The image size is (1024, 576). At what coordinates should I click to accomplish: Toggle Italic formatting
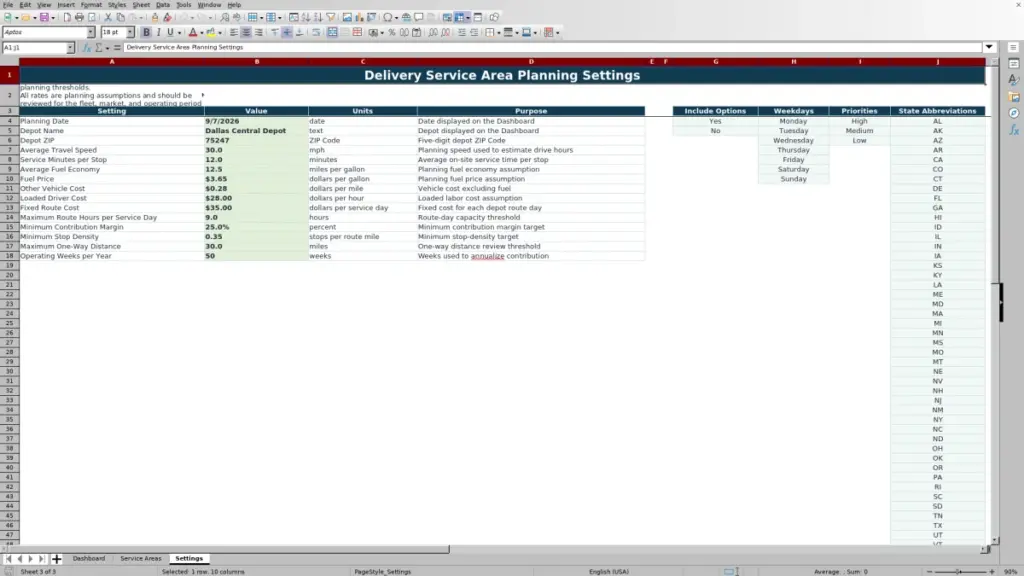point(159,32)
